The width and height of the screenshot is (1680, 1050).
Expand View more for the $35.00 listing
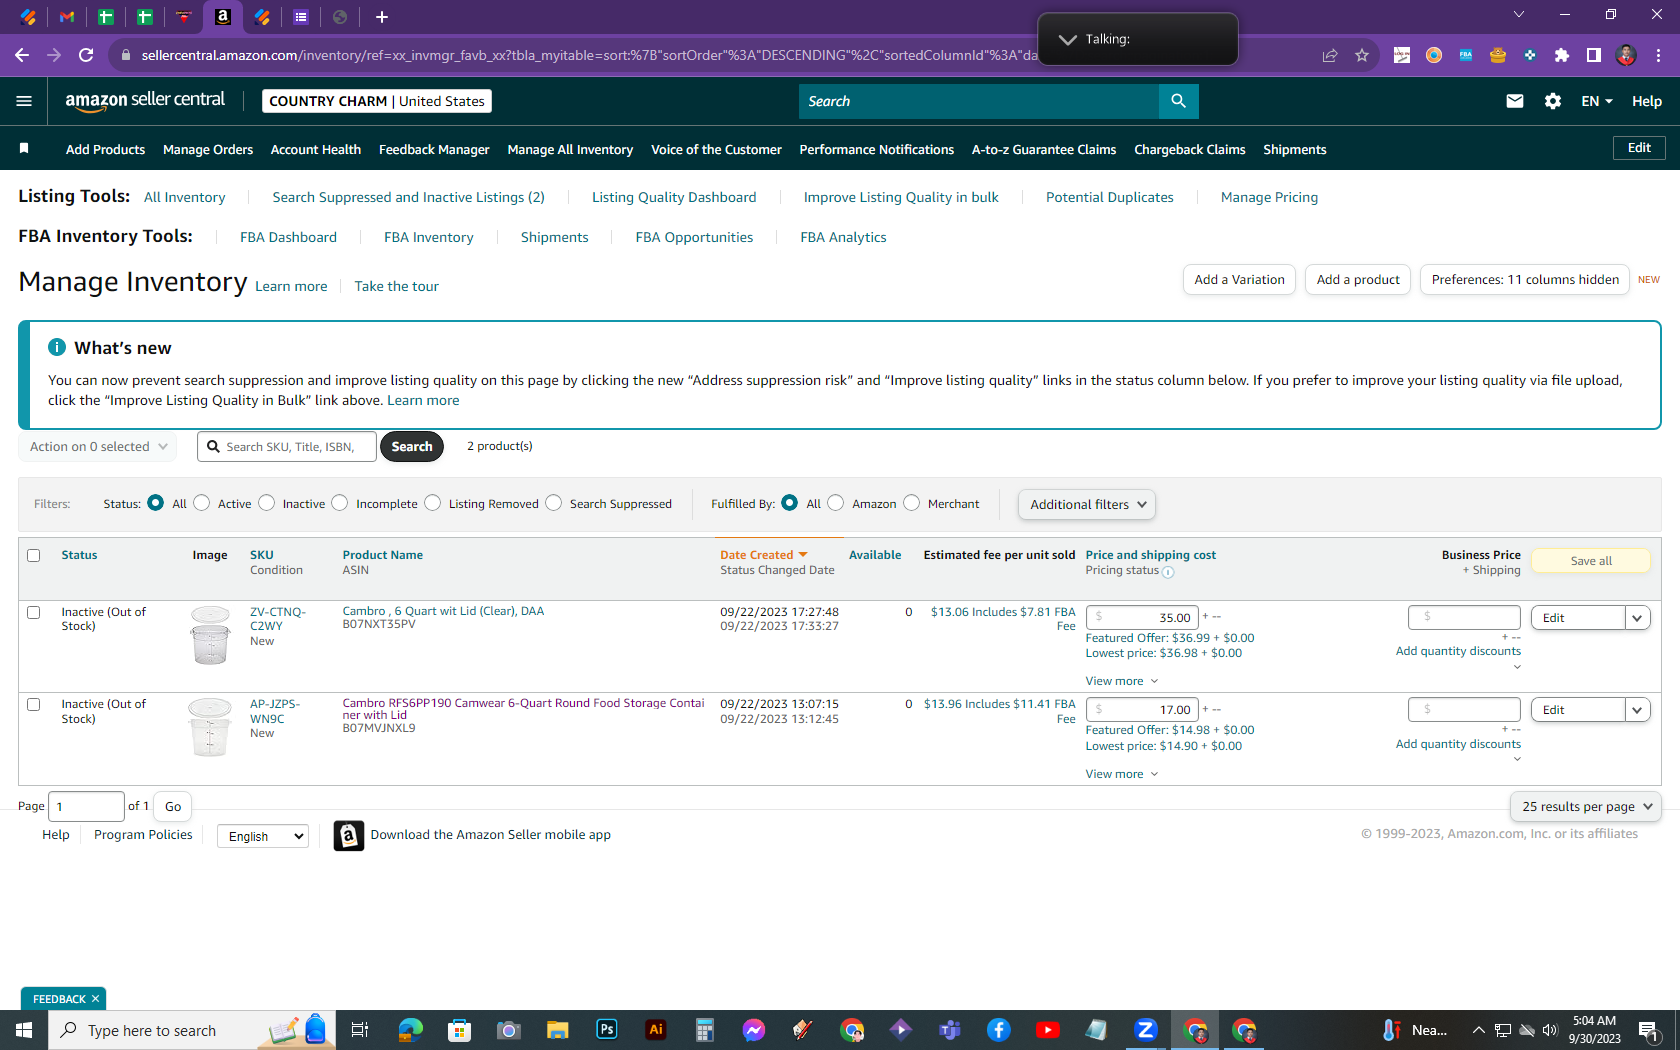1122,681
